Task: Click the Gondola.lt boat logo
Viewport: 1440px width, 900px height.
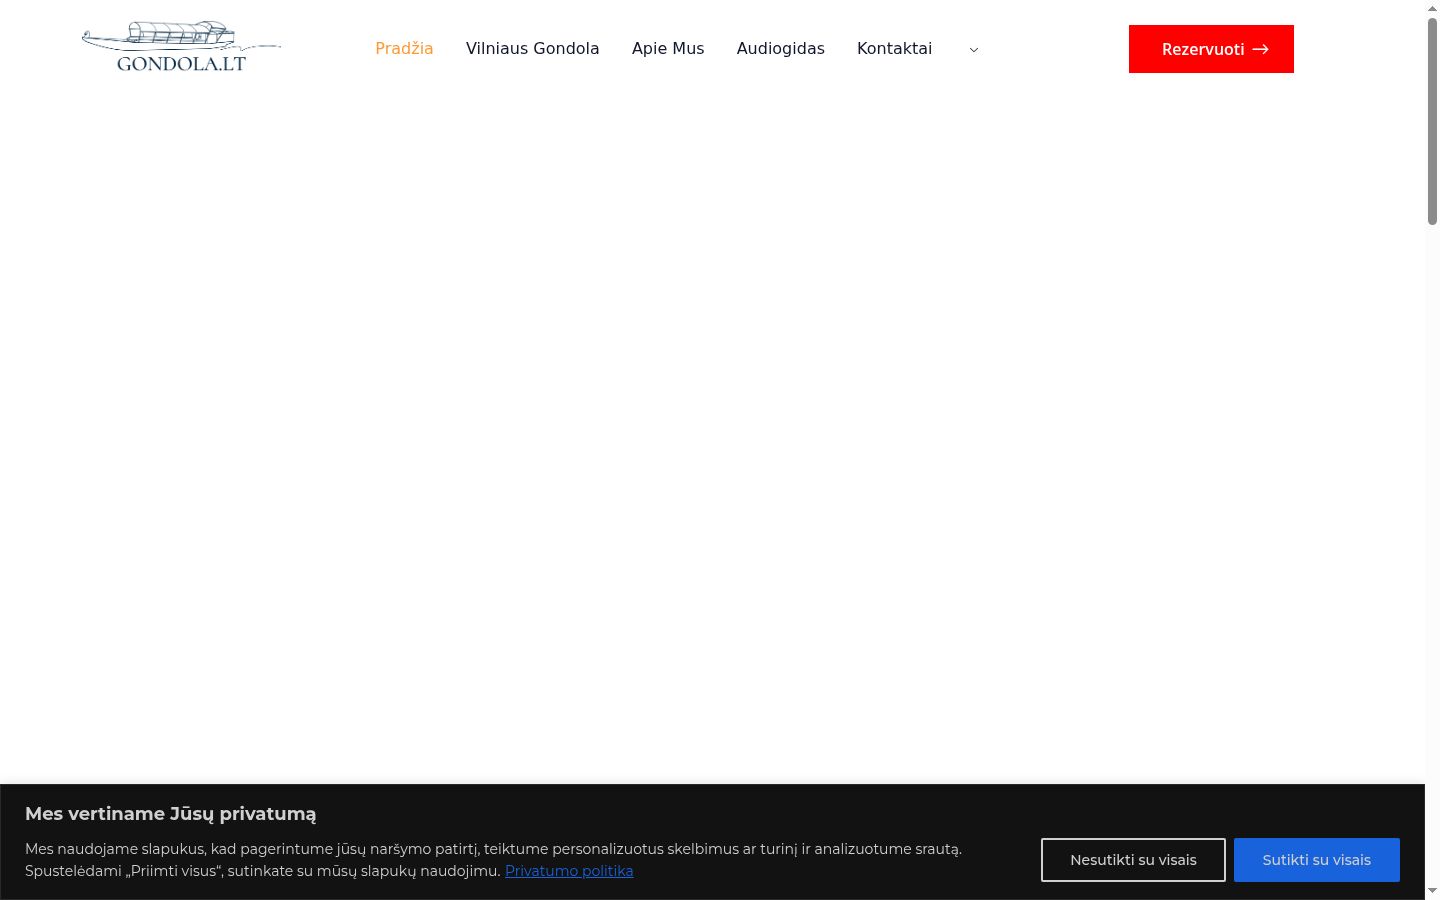Action: click(181, 47)
